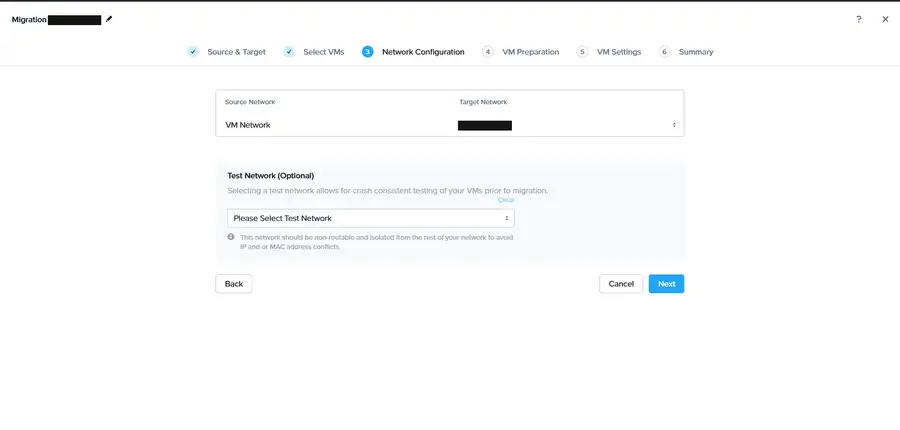Click the Next button

(x=666, y=284)
